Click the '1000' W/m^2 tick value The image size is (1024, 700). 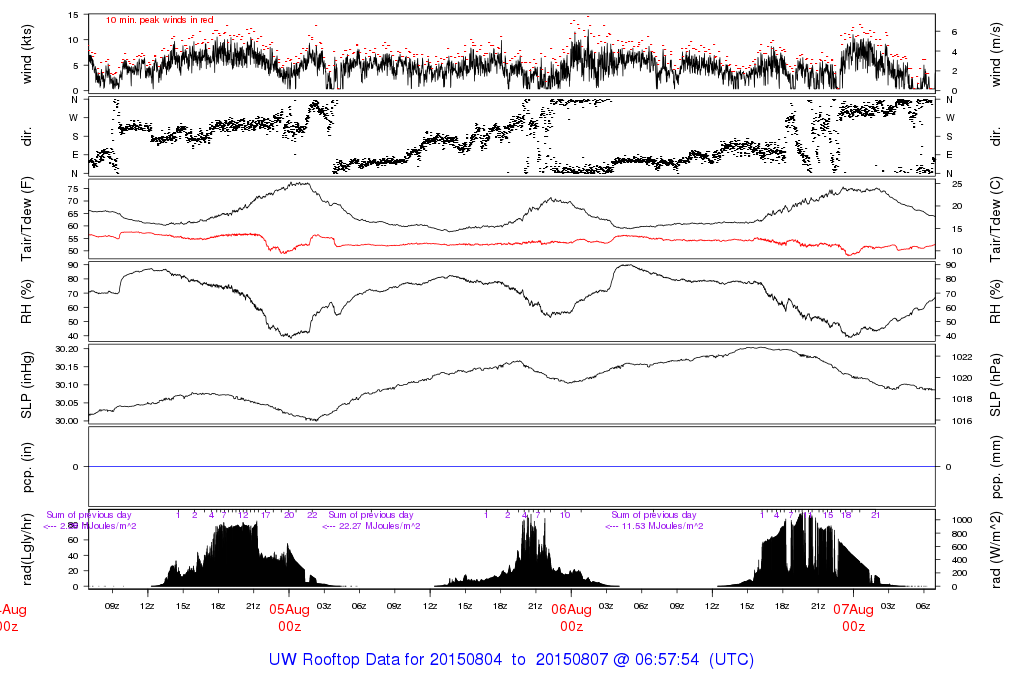coord(963,520)
